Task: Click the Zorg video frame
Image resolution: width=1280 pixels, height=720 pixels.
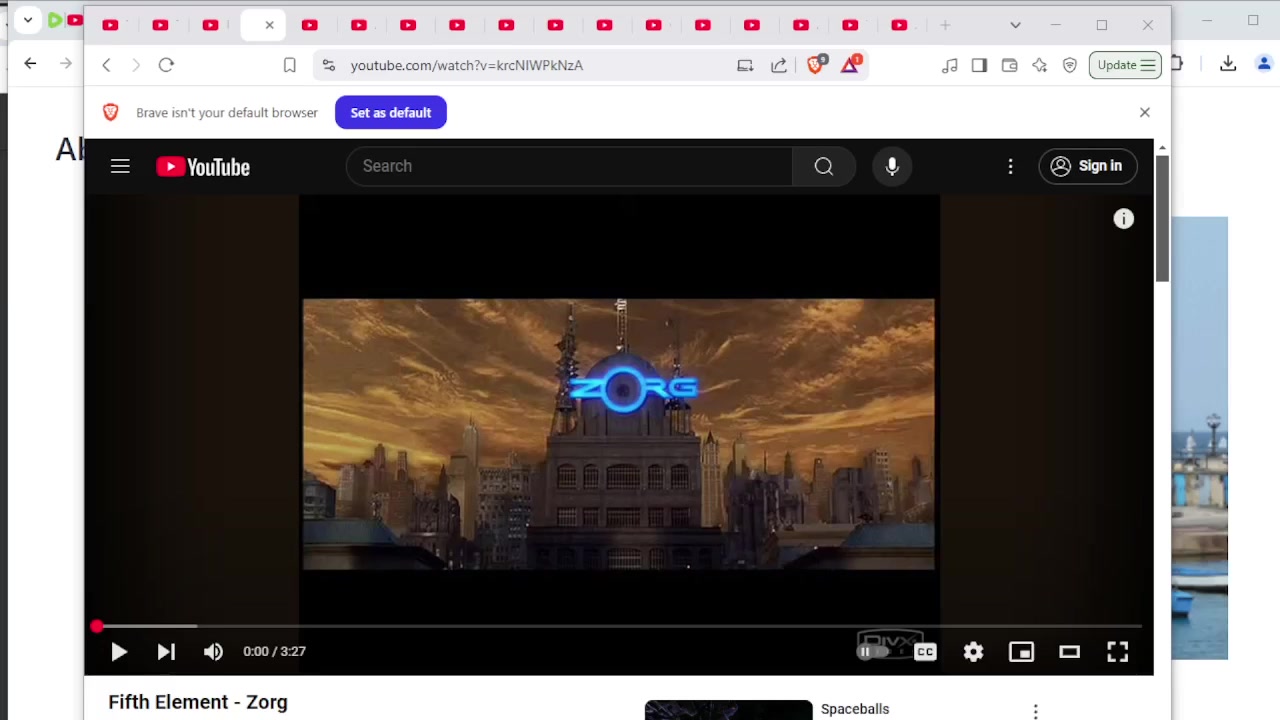Action: tap(619, 434)
